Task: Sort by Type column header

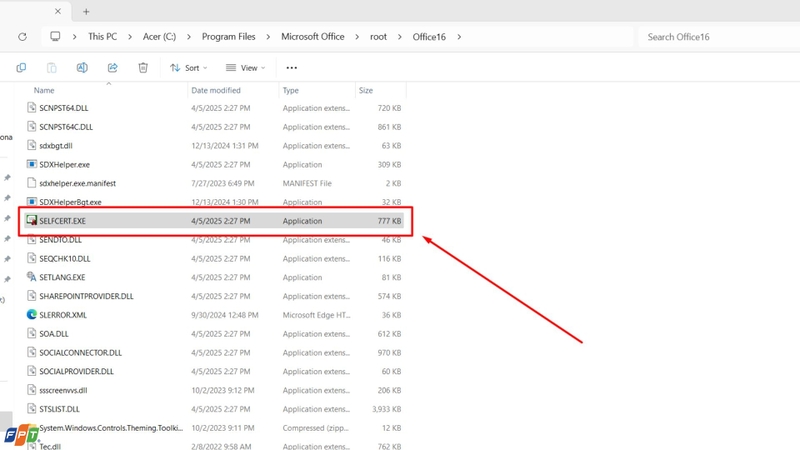Action: point(291,90)
